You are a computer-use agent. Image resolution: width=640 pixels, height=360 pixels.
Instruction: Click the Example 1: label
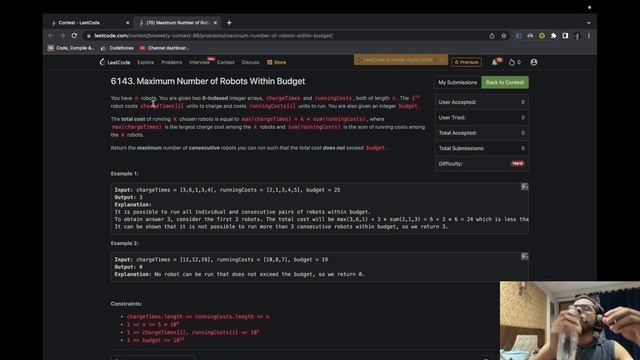tap(124, 173)
